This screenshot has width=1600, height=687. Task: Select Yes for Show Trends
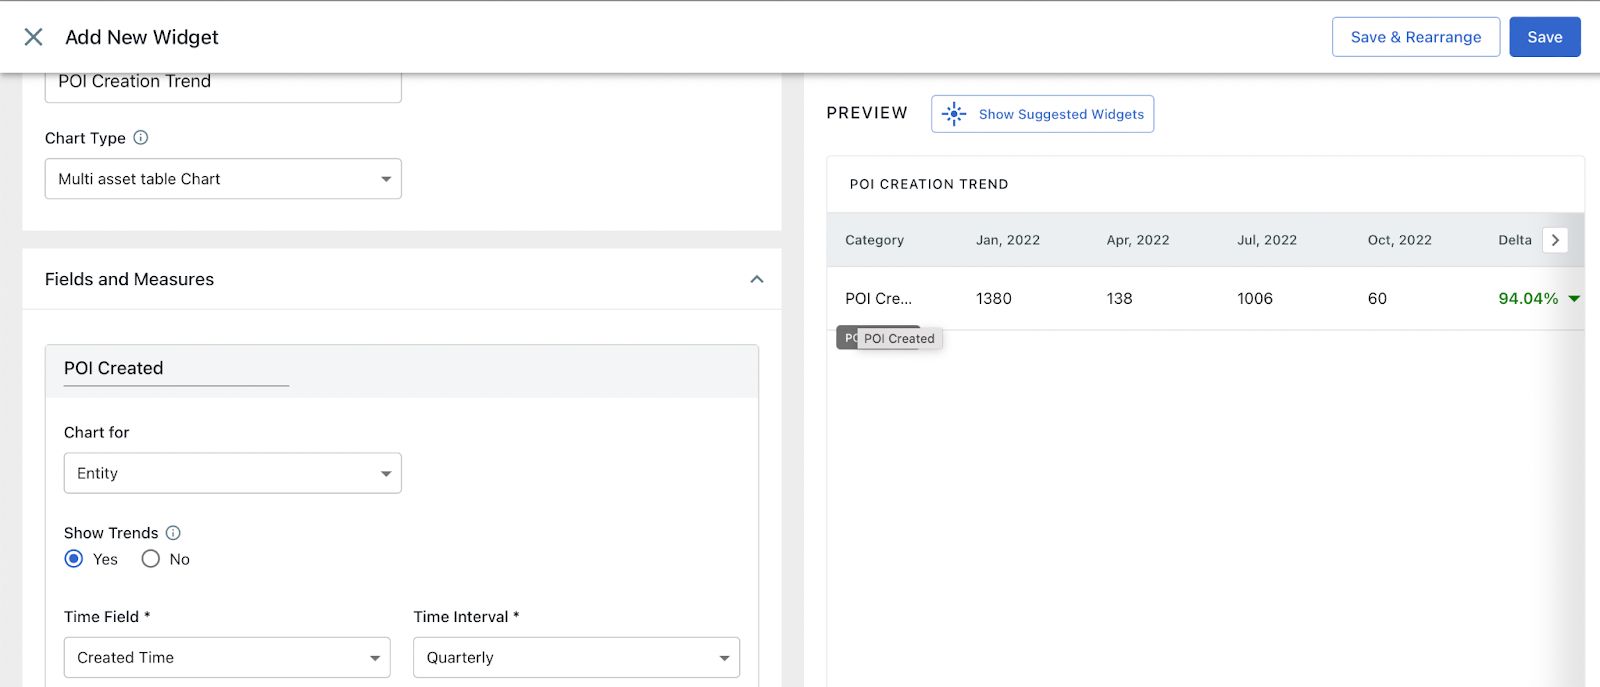pos(74,559)
